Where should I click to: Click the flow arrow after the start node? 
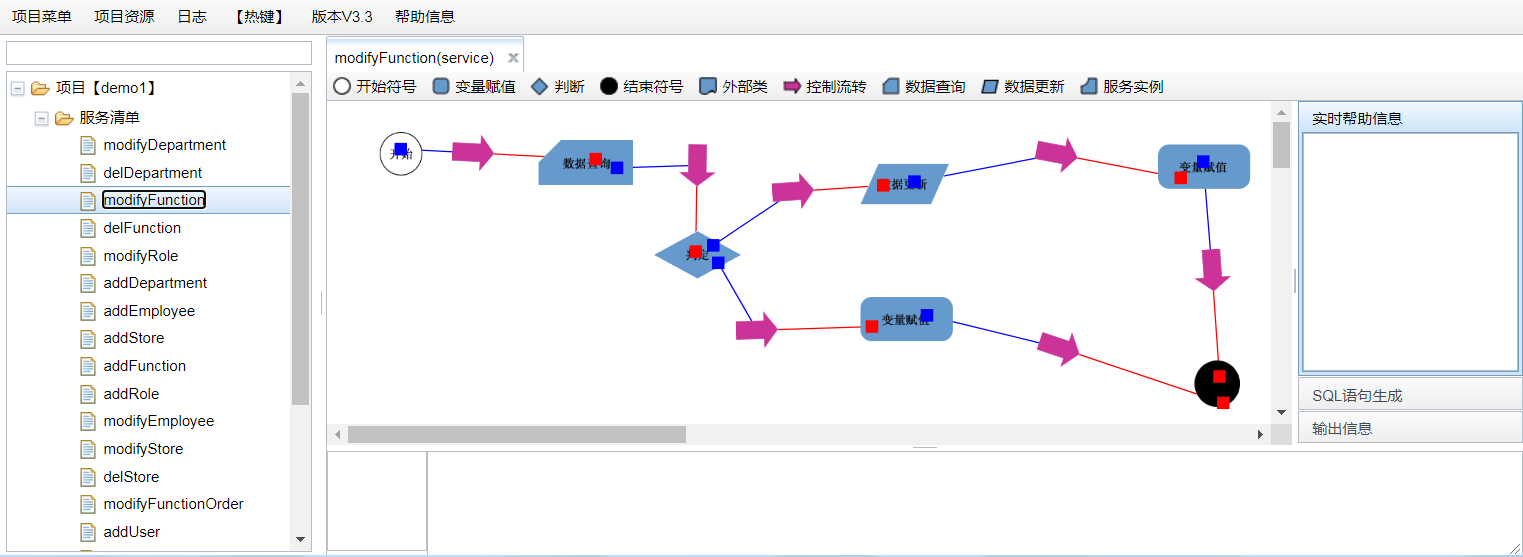pos(473,152)
